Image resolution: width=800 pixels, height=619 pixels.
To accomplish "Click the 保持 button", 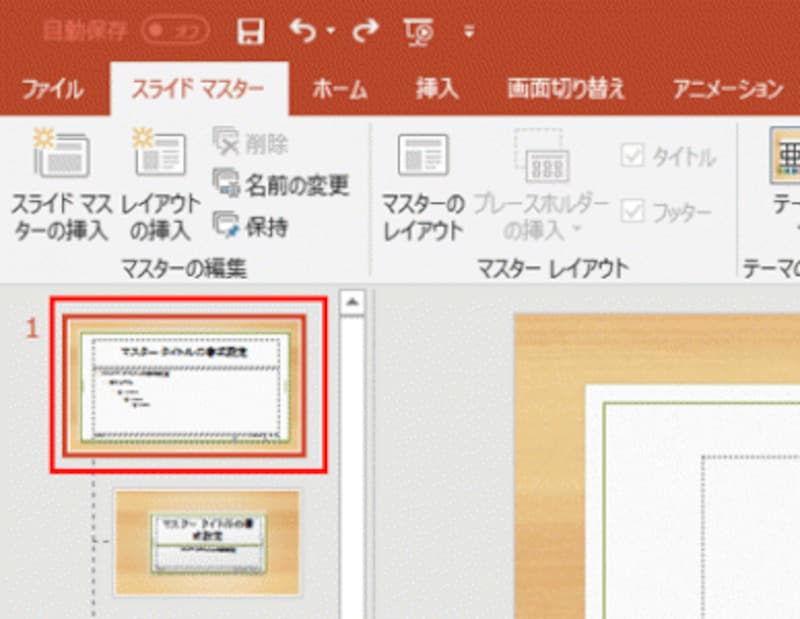I will (250, 226).
